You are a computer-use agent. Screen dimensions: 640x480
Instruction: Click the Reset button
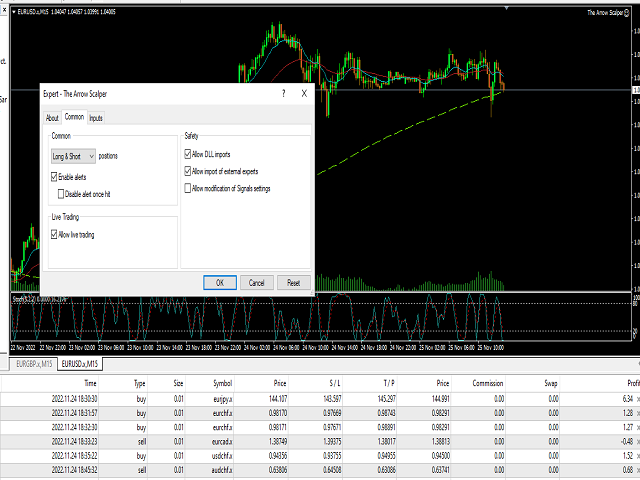coord(294,282)
